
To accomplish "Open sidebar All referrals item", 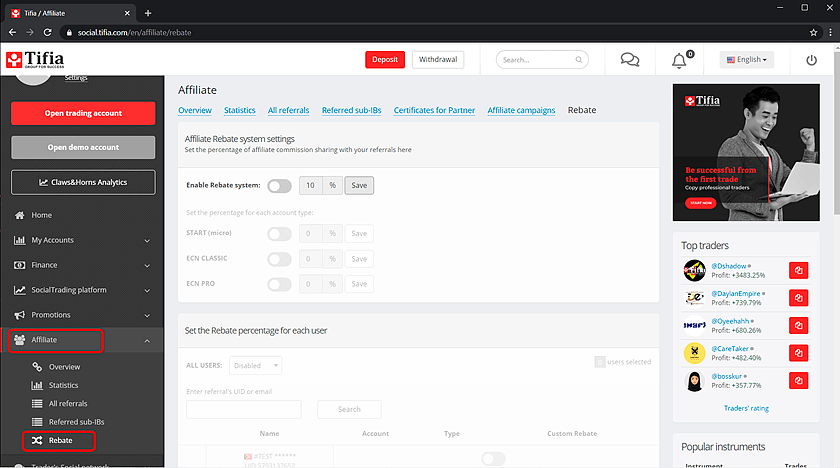I will click(68, 404).
